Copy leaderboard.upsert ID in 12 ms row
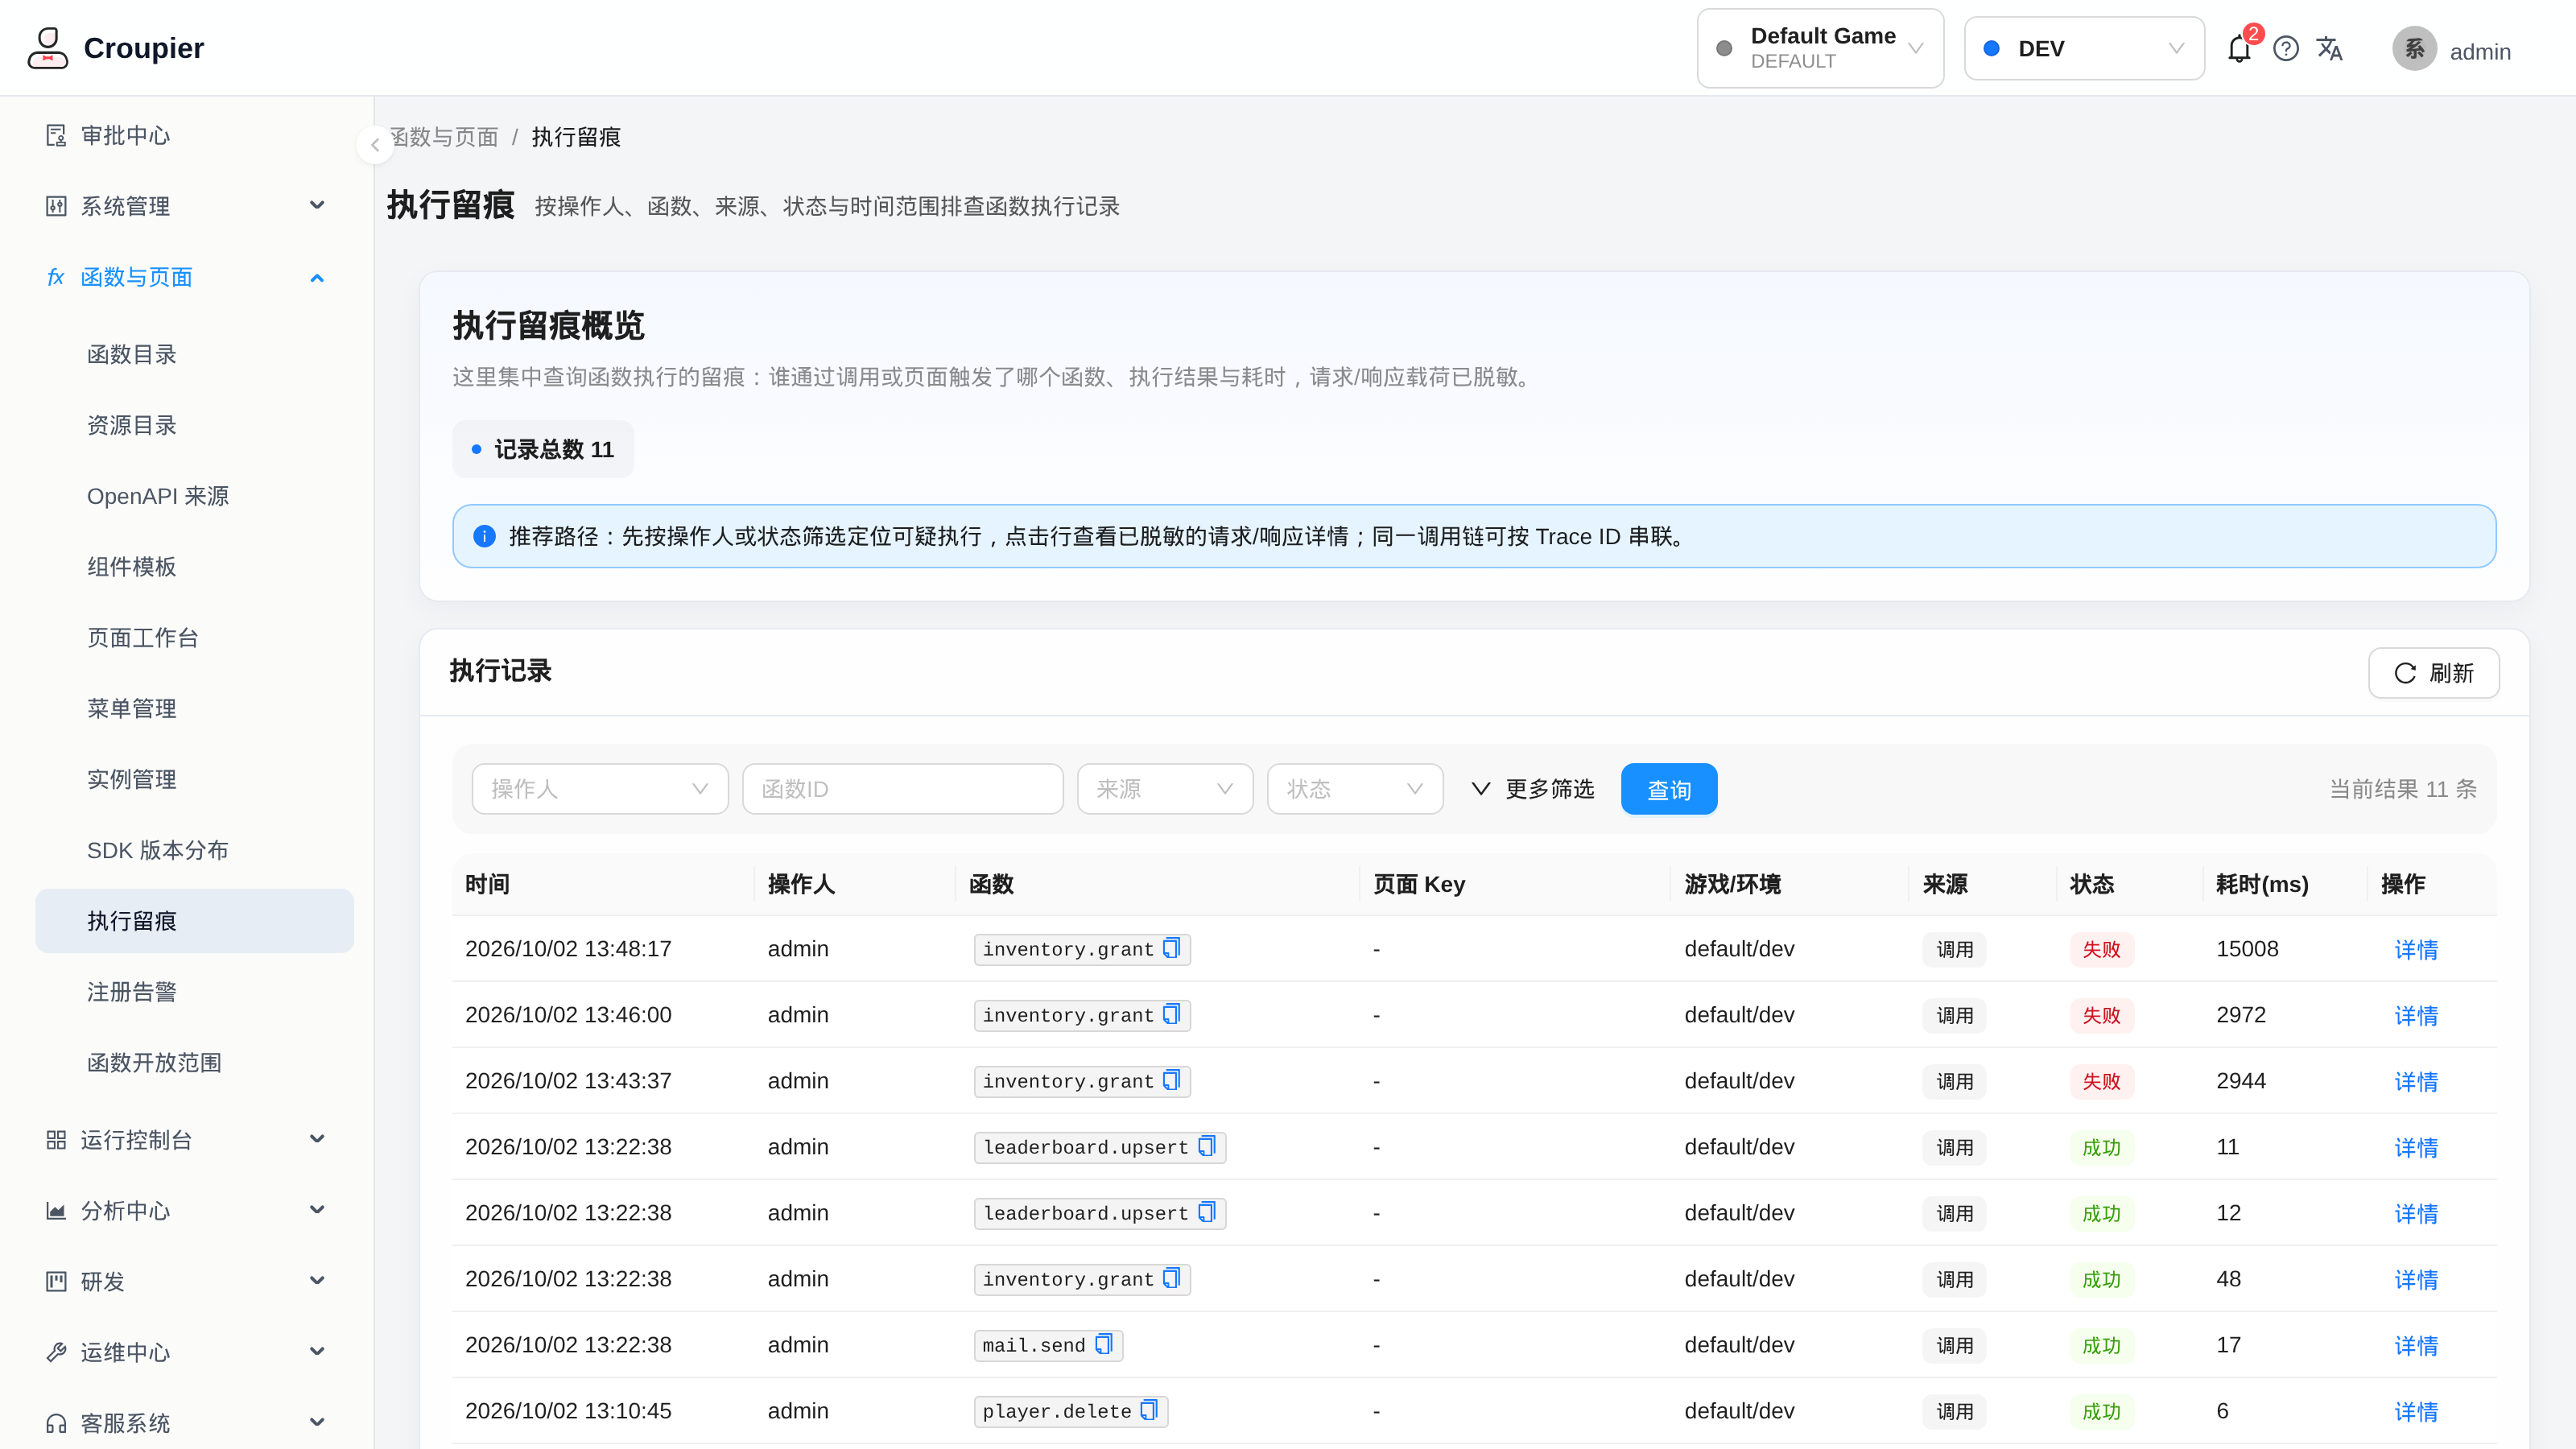The height and width of the screenshot is (1449, 2576). click(1206, 1212)
